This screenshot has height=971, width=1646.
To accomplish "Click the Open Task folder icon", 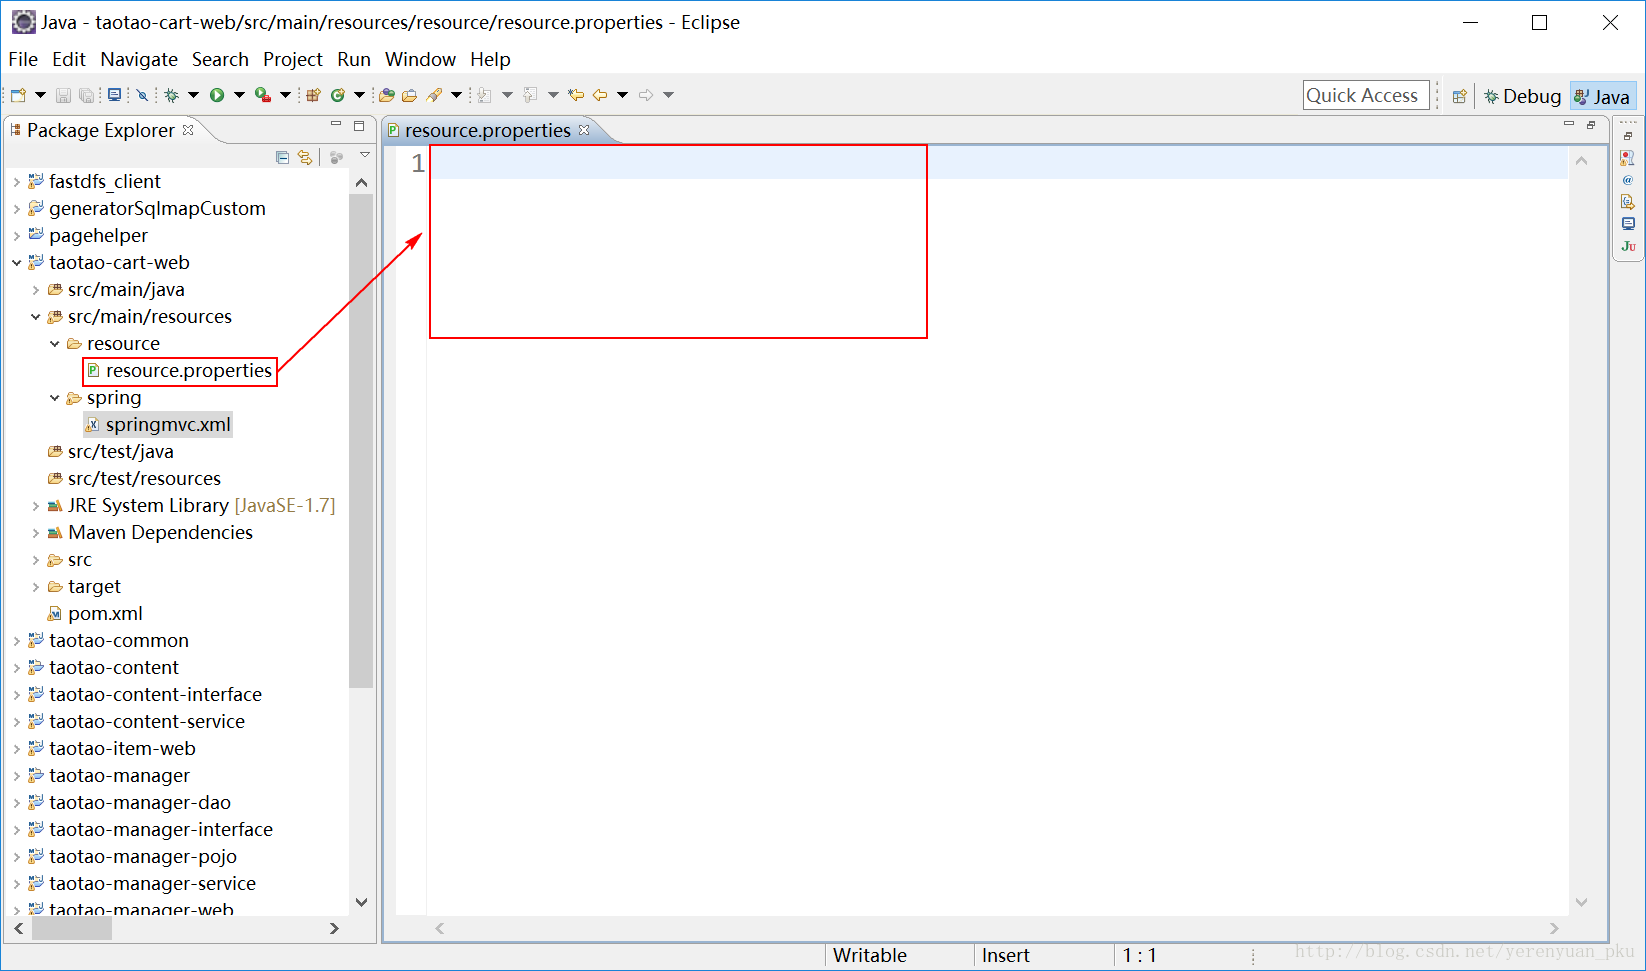I will [x=409, y=95].
